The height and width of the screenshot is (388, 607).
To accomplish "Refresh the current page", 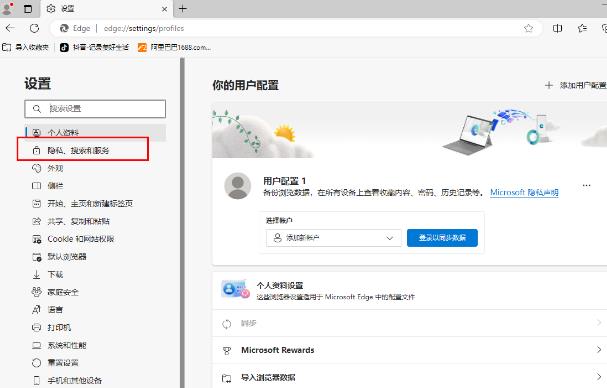I will (x=34, y=28).
